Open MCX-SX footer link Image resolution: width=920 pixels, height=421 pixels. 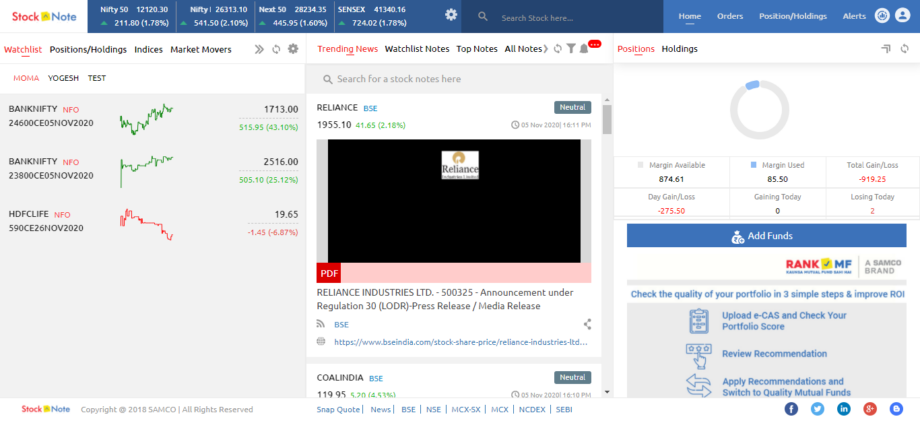(x=466, y=409)
